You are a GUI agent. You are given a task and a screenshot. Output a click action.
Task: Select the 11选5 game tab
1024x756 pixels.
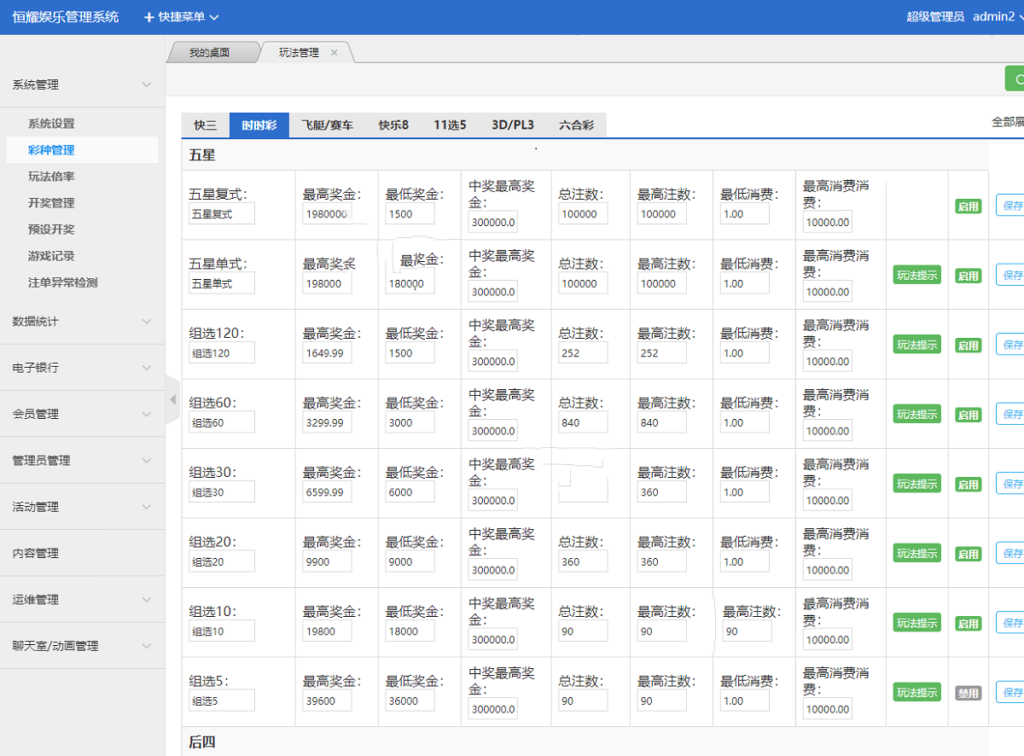coord(450,125)
